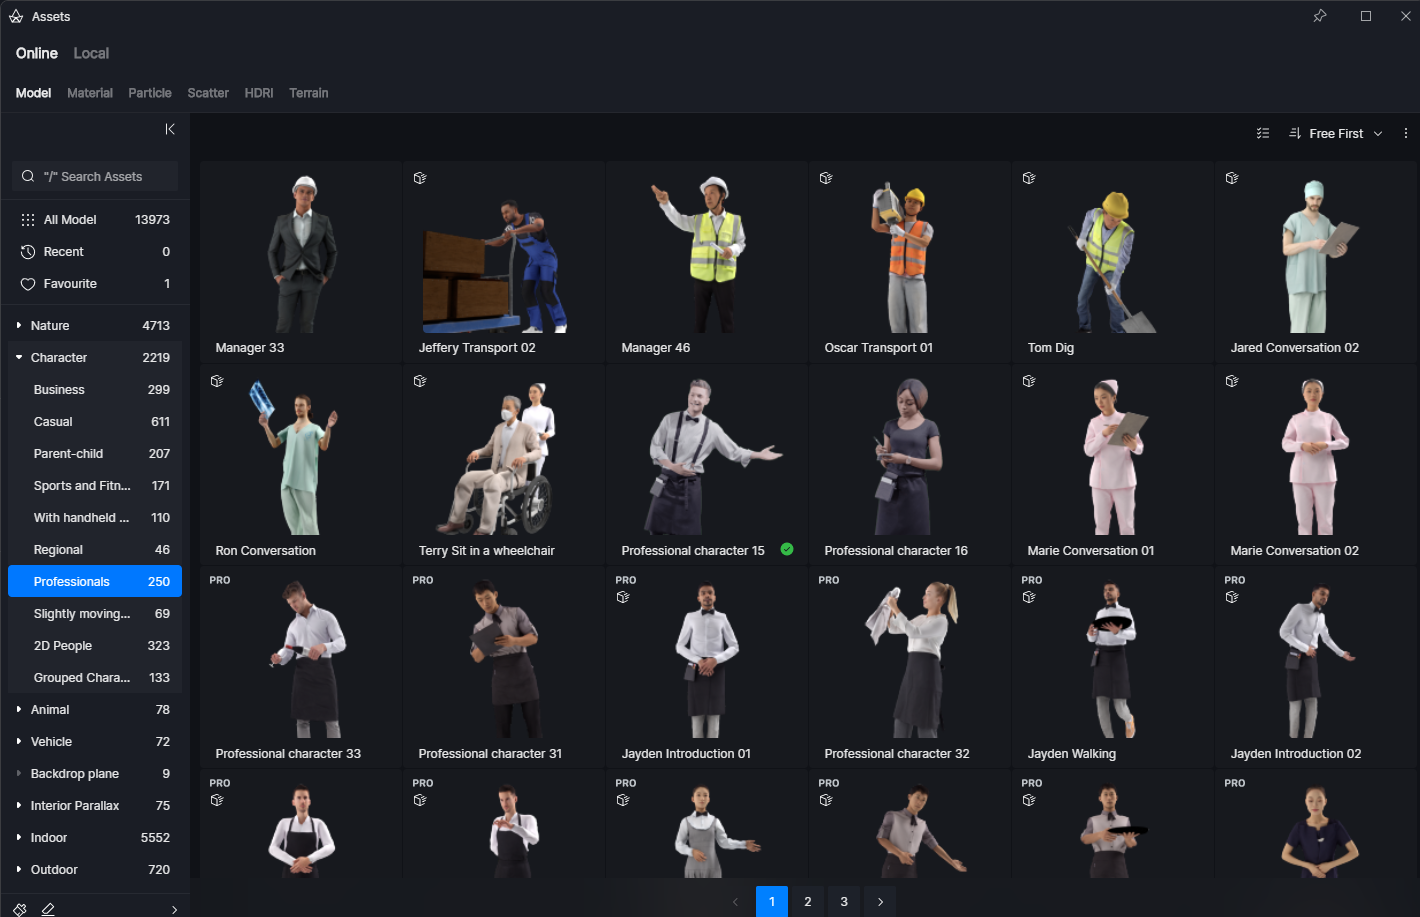The width and height of the screenshot is (1420, 917).
Task: Click the pencil edit icon at sidebar bottom
Action: (x=48, y=909)
